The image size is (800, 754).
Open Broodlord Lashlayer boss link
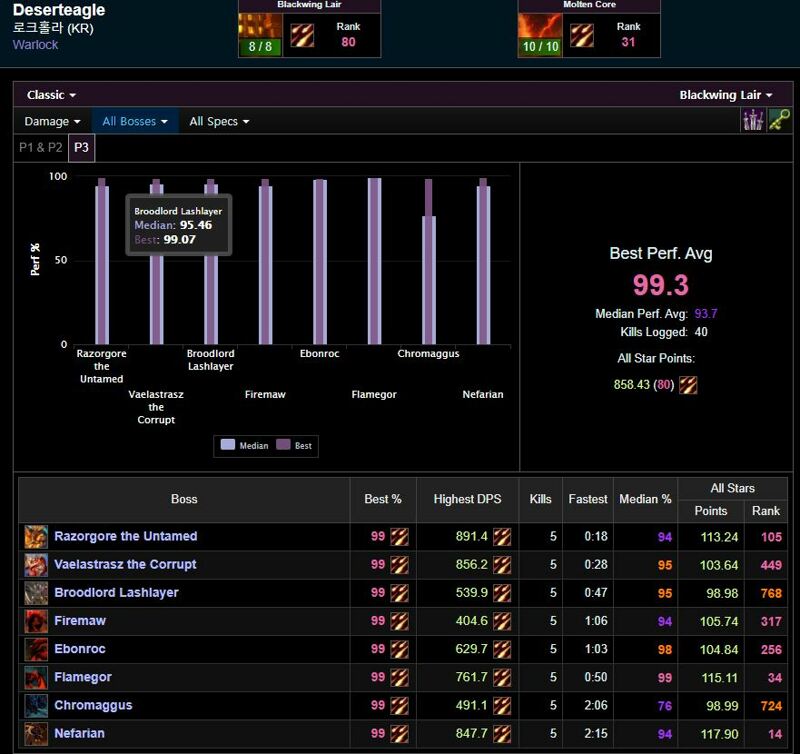(116, 592)
